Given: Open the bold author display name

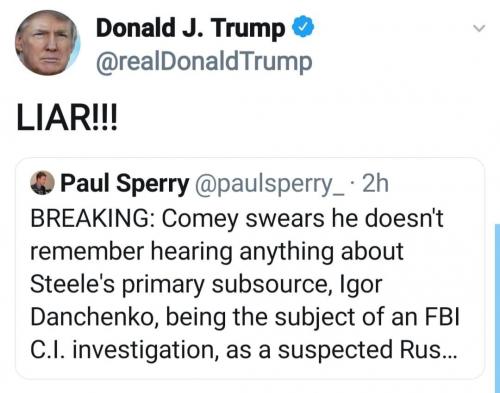Looking at the screenshot, I should click(190, 28).
